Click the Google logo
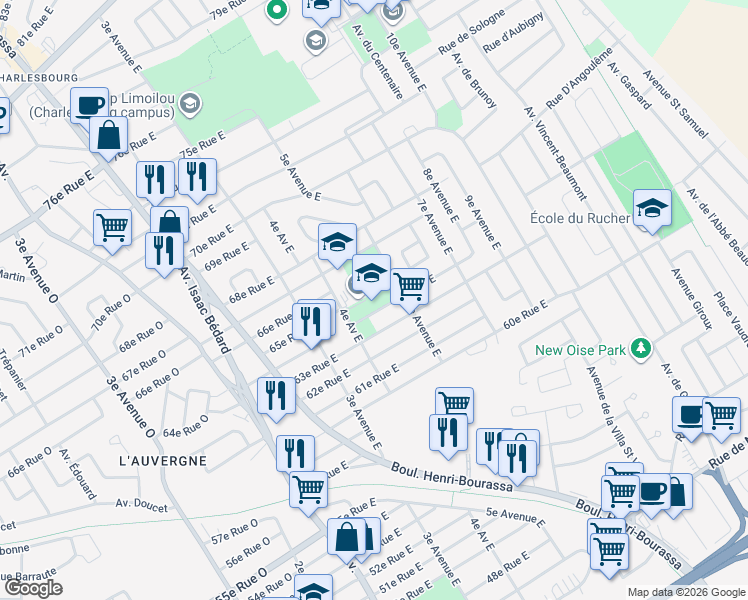 33,589
